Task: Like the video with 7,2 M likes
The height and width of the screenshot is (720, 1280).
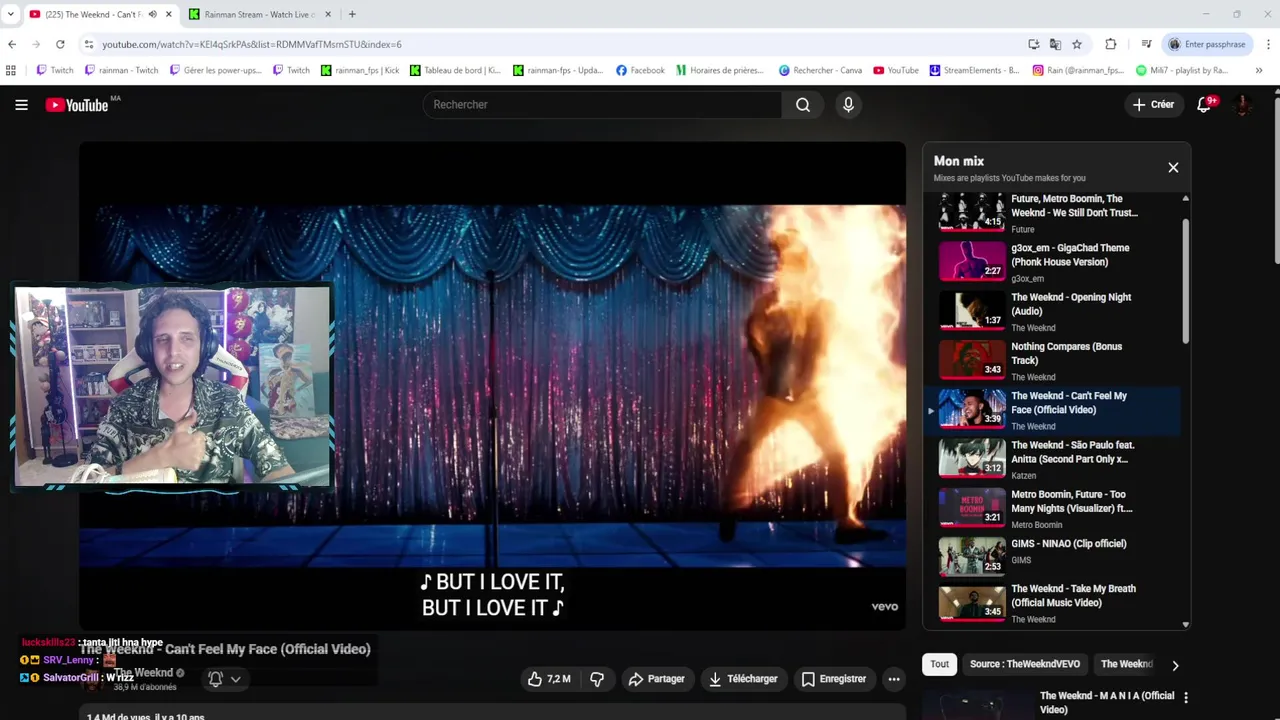Action: click(x=549, y=679)
